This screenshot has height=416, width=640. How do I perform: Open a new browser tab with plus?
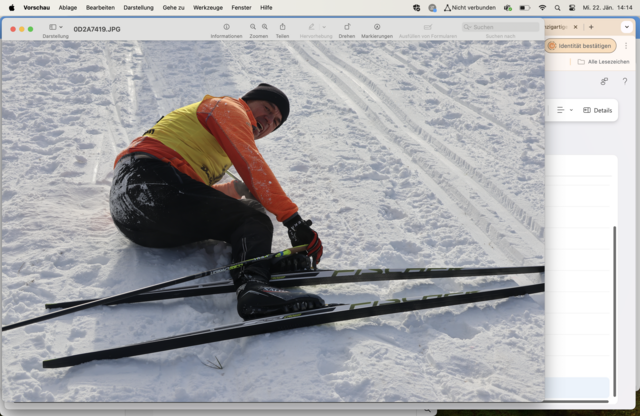591,27
